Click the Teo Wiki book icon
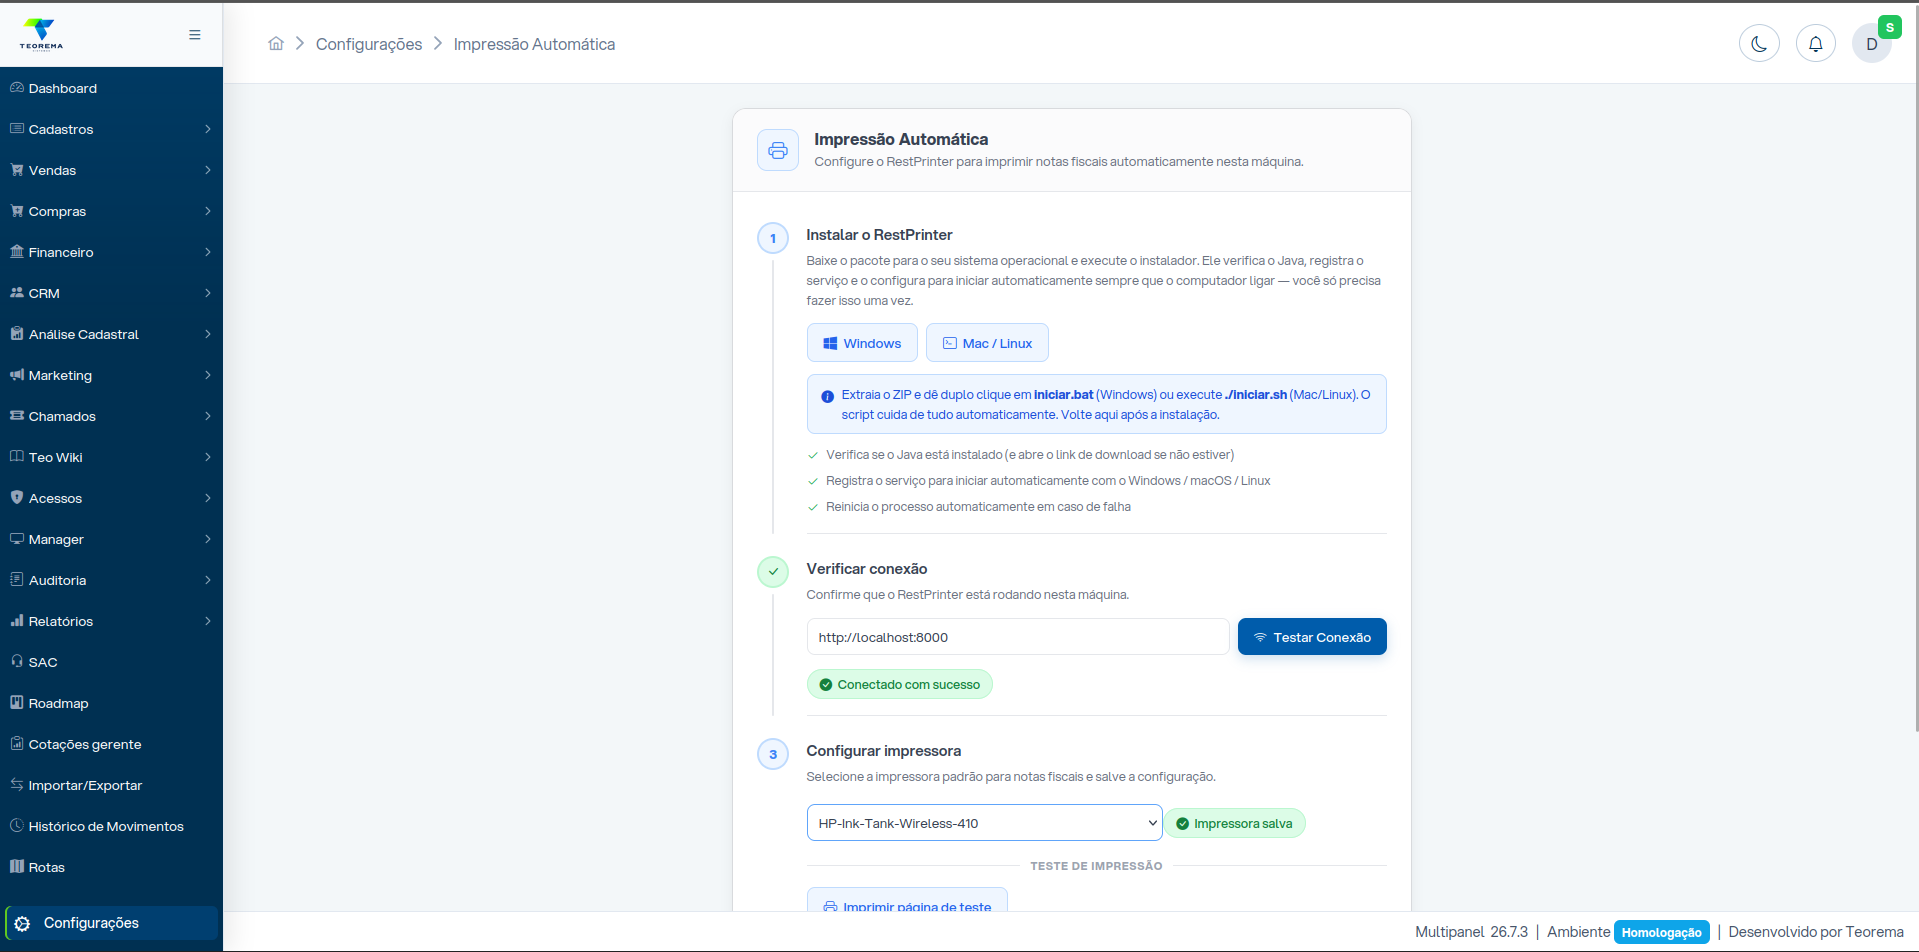1919x952 pixels. [x=17, y=457]
